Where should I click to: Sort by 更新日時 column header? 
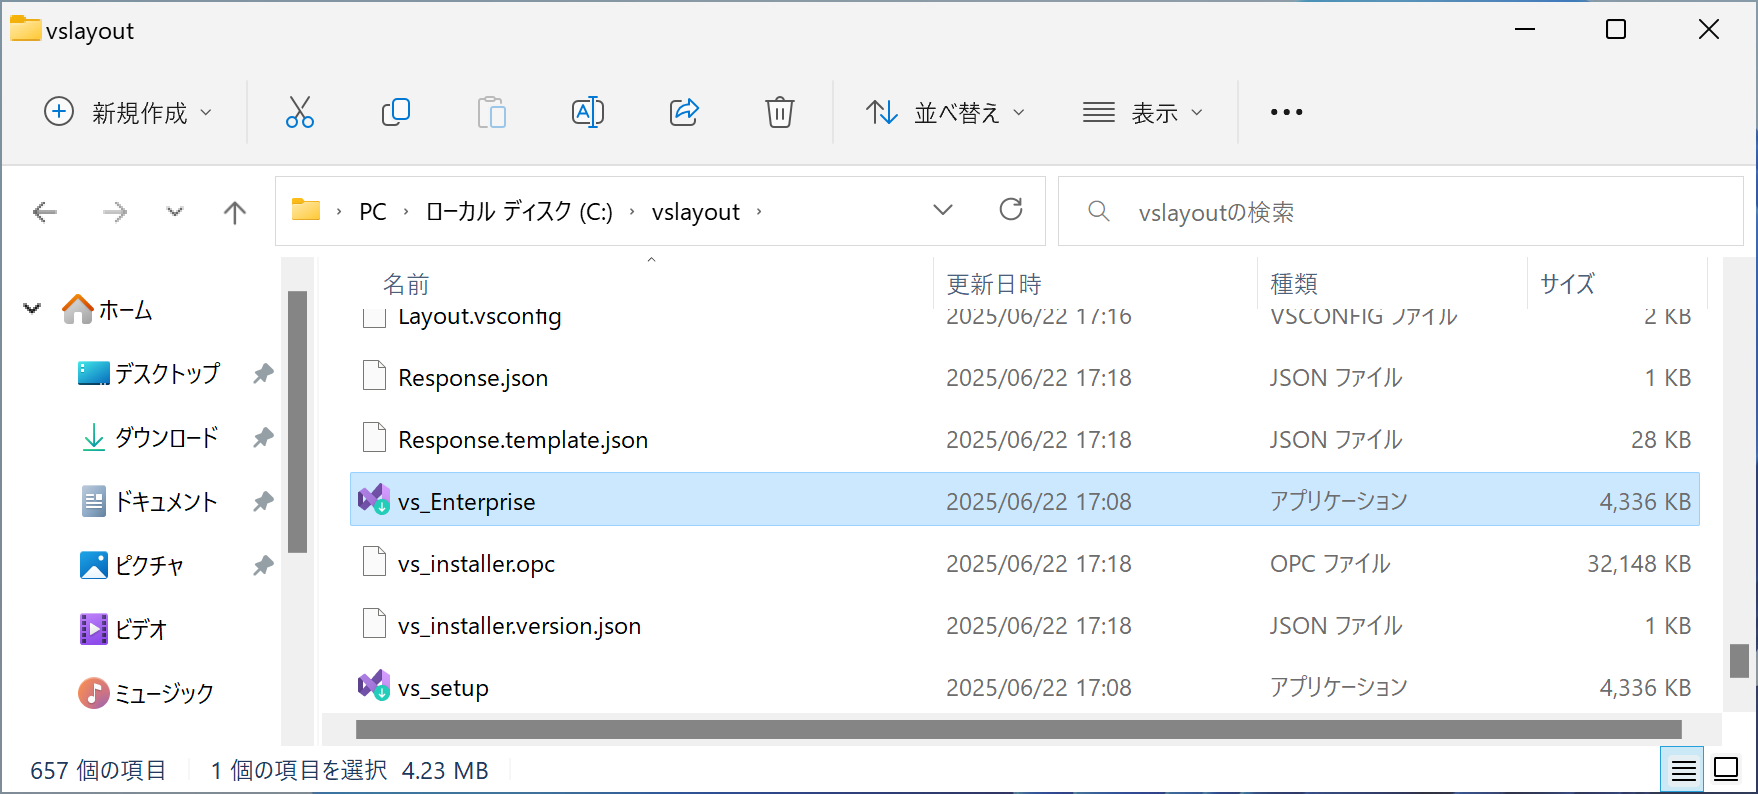coord(994,284)
